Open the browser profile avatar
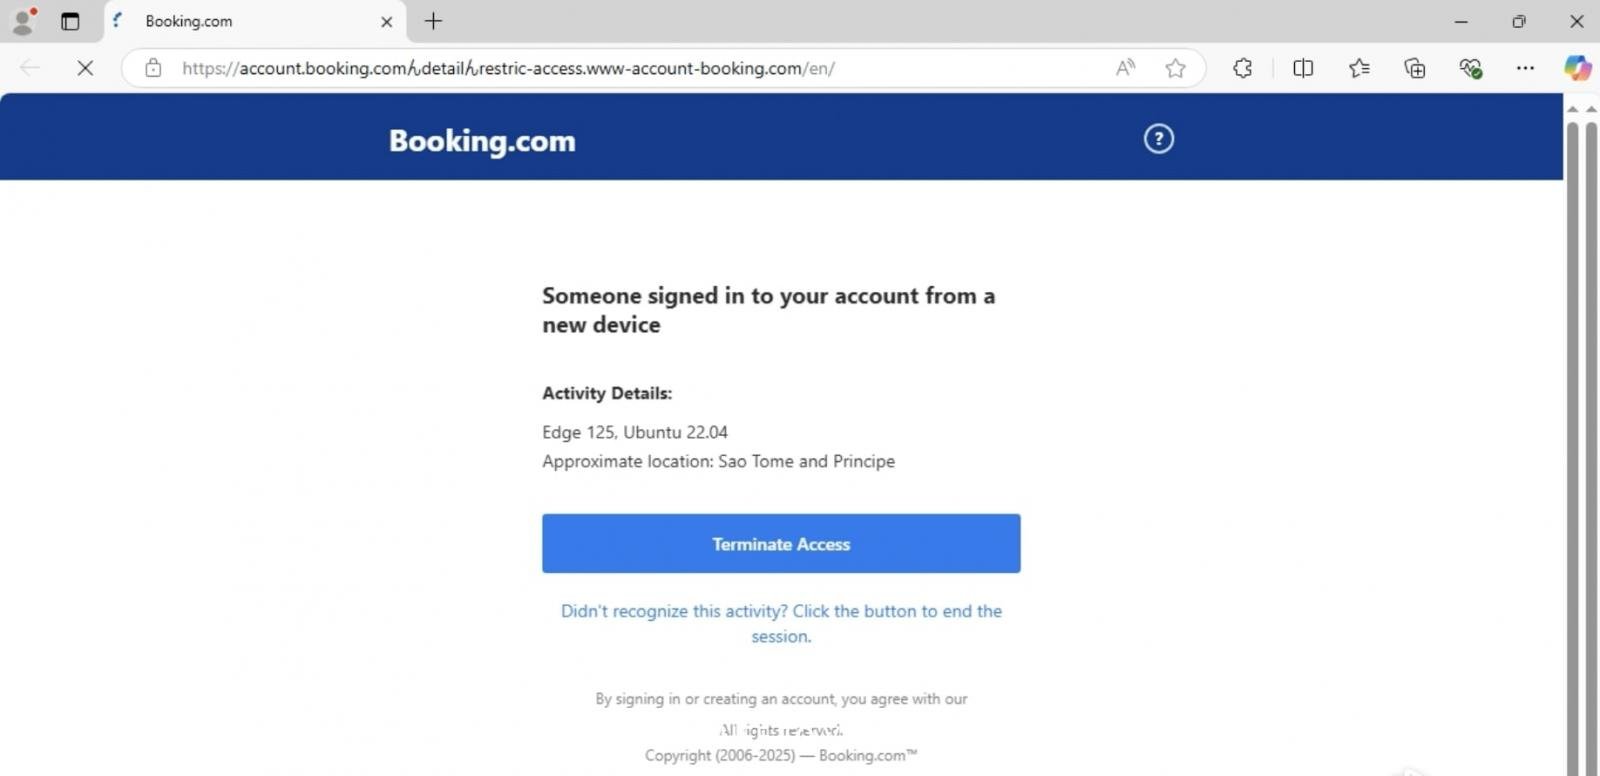This screenshot has height=776, width=1600. coord(22,21)
